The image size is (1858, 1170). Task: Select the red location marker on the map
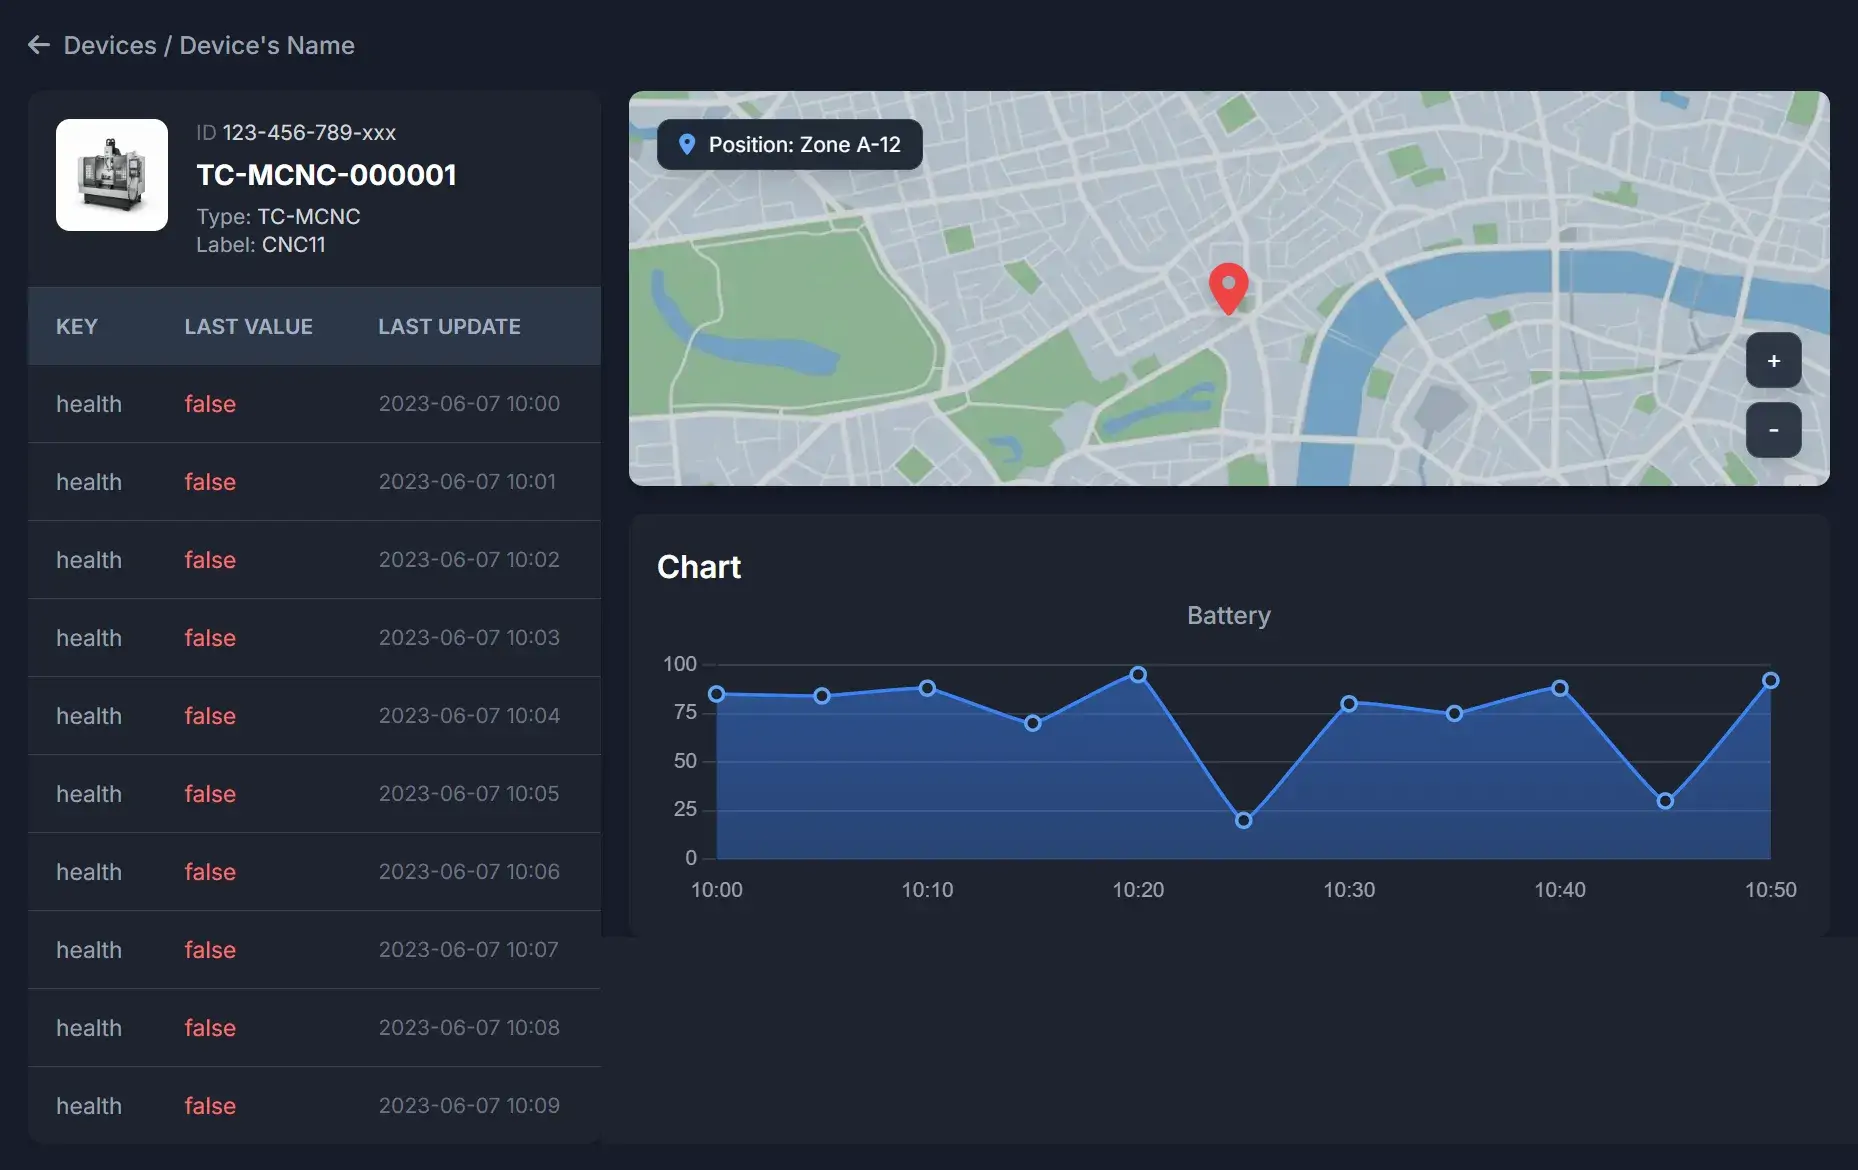coord(1228,288)
